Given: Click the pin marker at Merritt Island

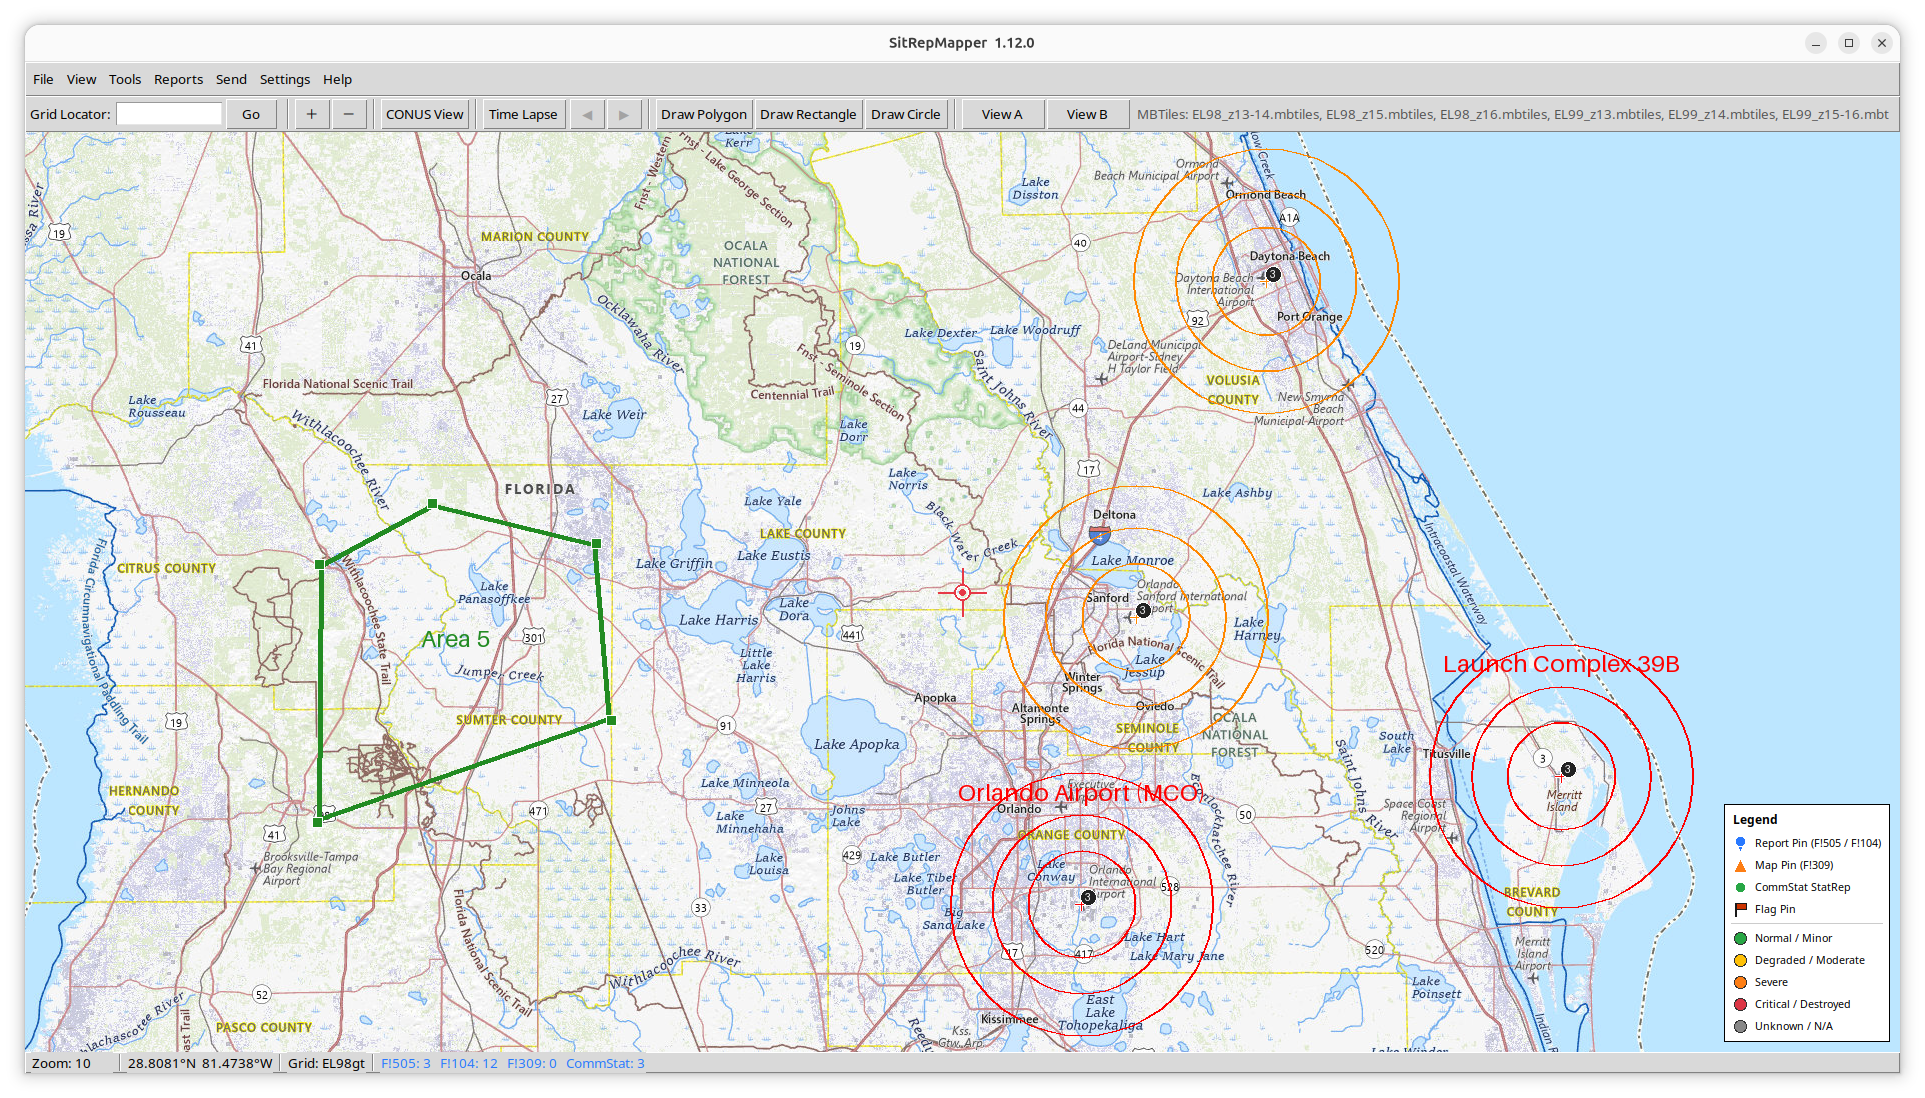Looking at the screenshot, I should tap(1568, 769).
